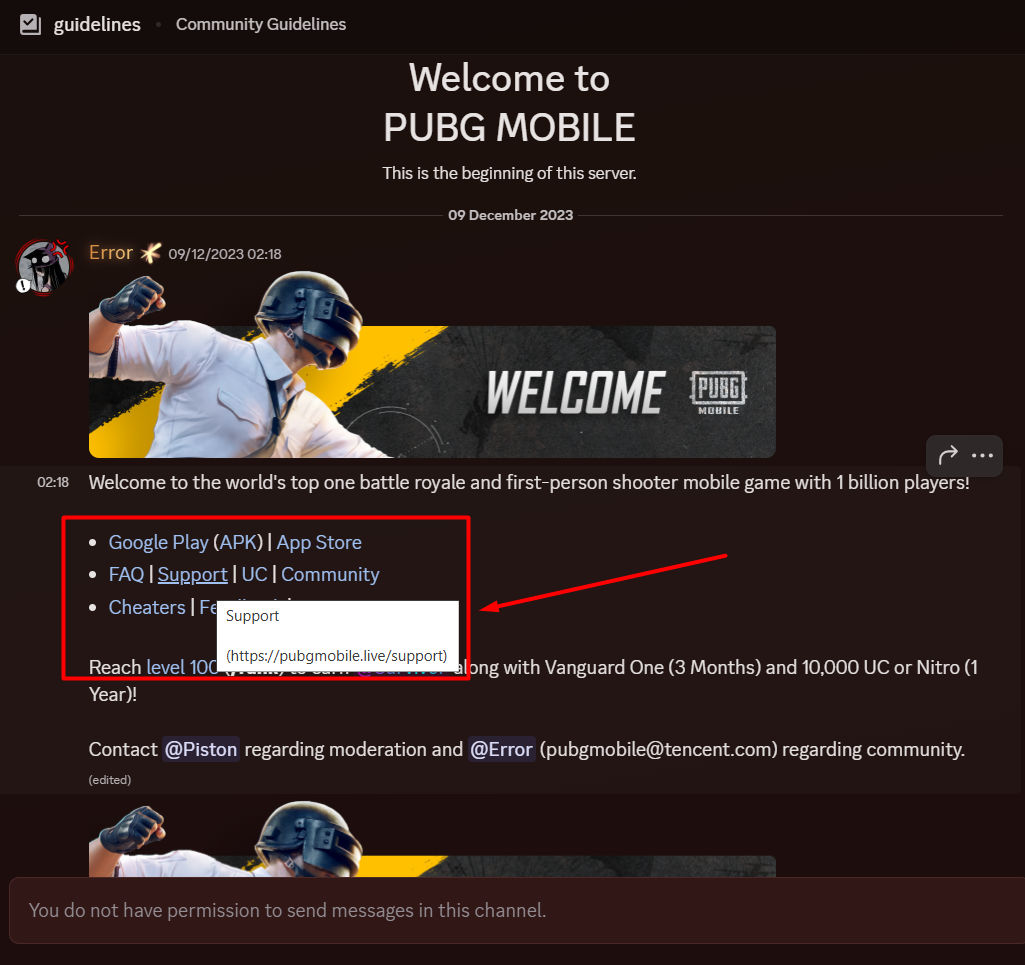
Task: Click the level 100 link
Action: pyautogui.click(x=182, y=667)
